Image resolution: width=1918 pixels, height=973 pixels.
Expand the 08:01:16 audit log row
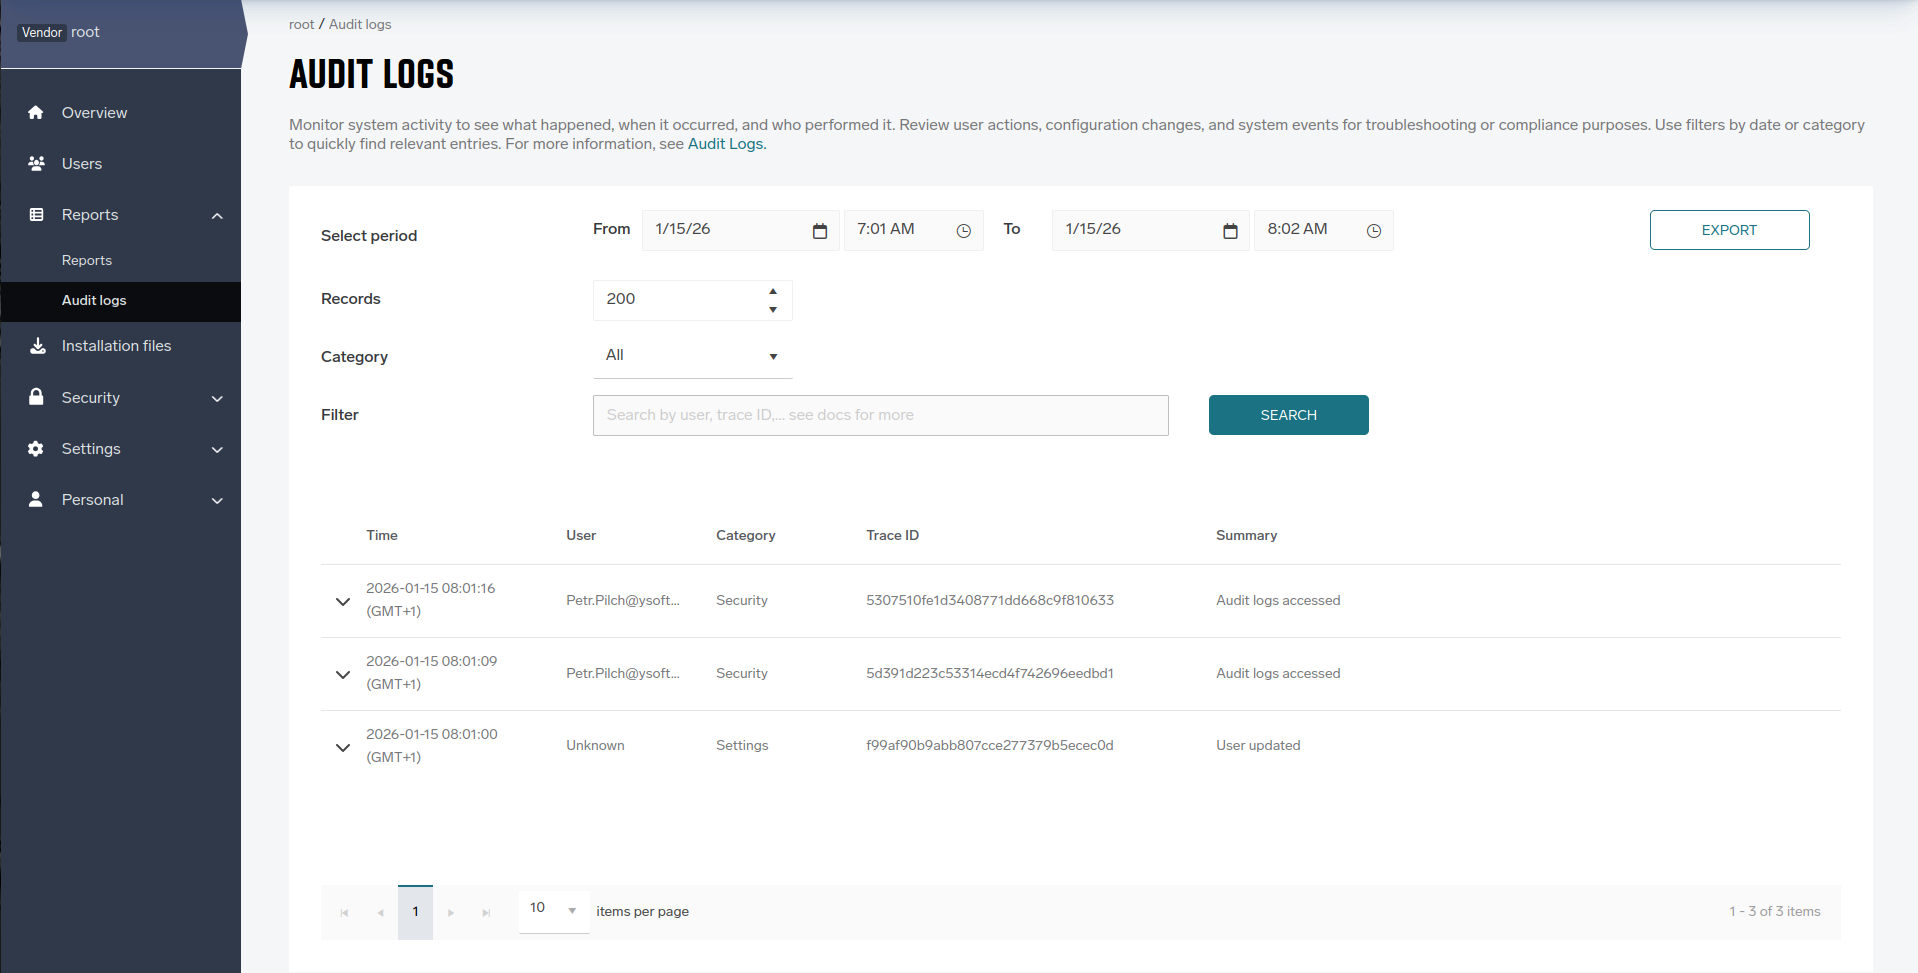click(x=343, y=601)
